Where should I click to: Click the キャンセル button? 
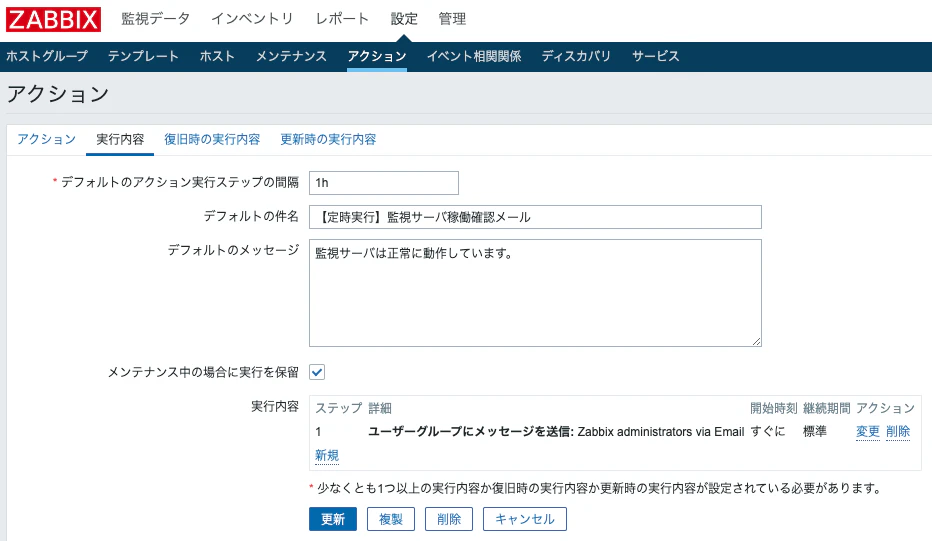coord(525,519)
